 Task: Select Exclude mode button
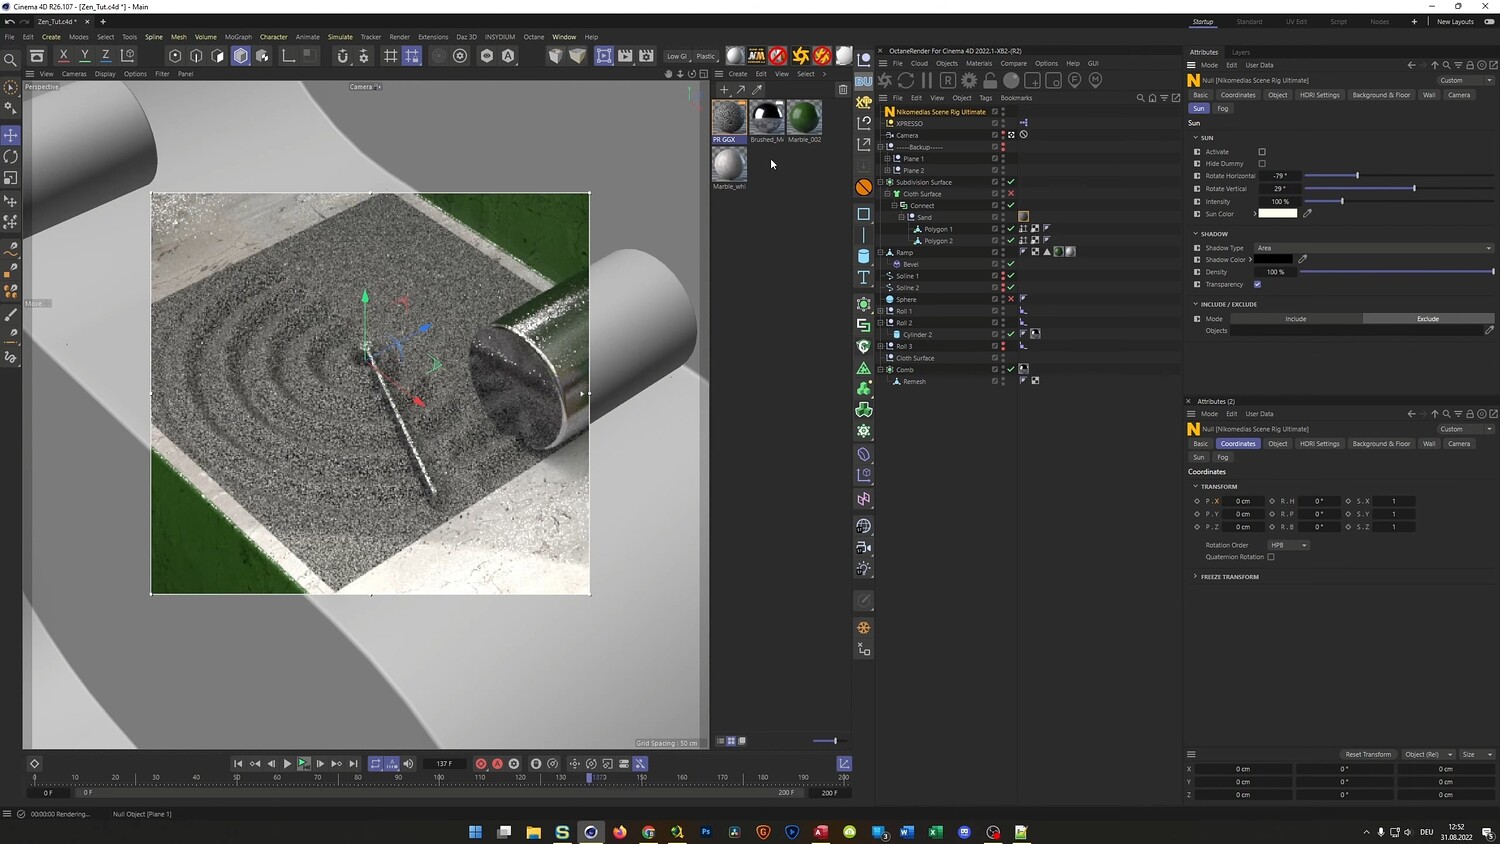(1428, 319)
